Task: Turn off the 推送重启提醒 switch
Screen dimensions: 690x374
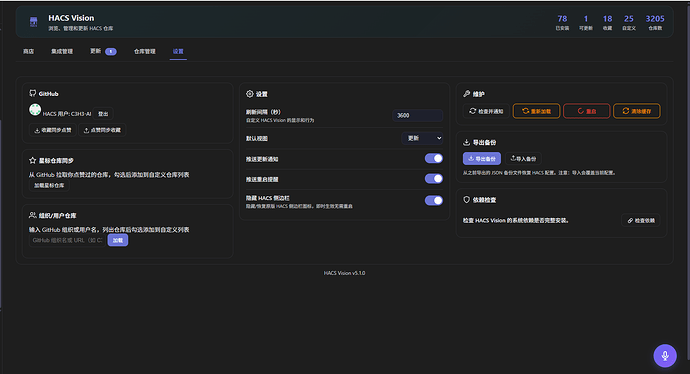Action: tap(433, 179)
